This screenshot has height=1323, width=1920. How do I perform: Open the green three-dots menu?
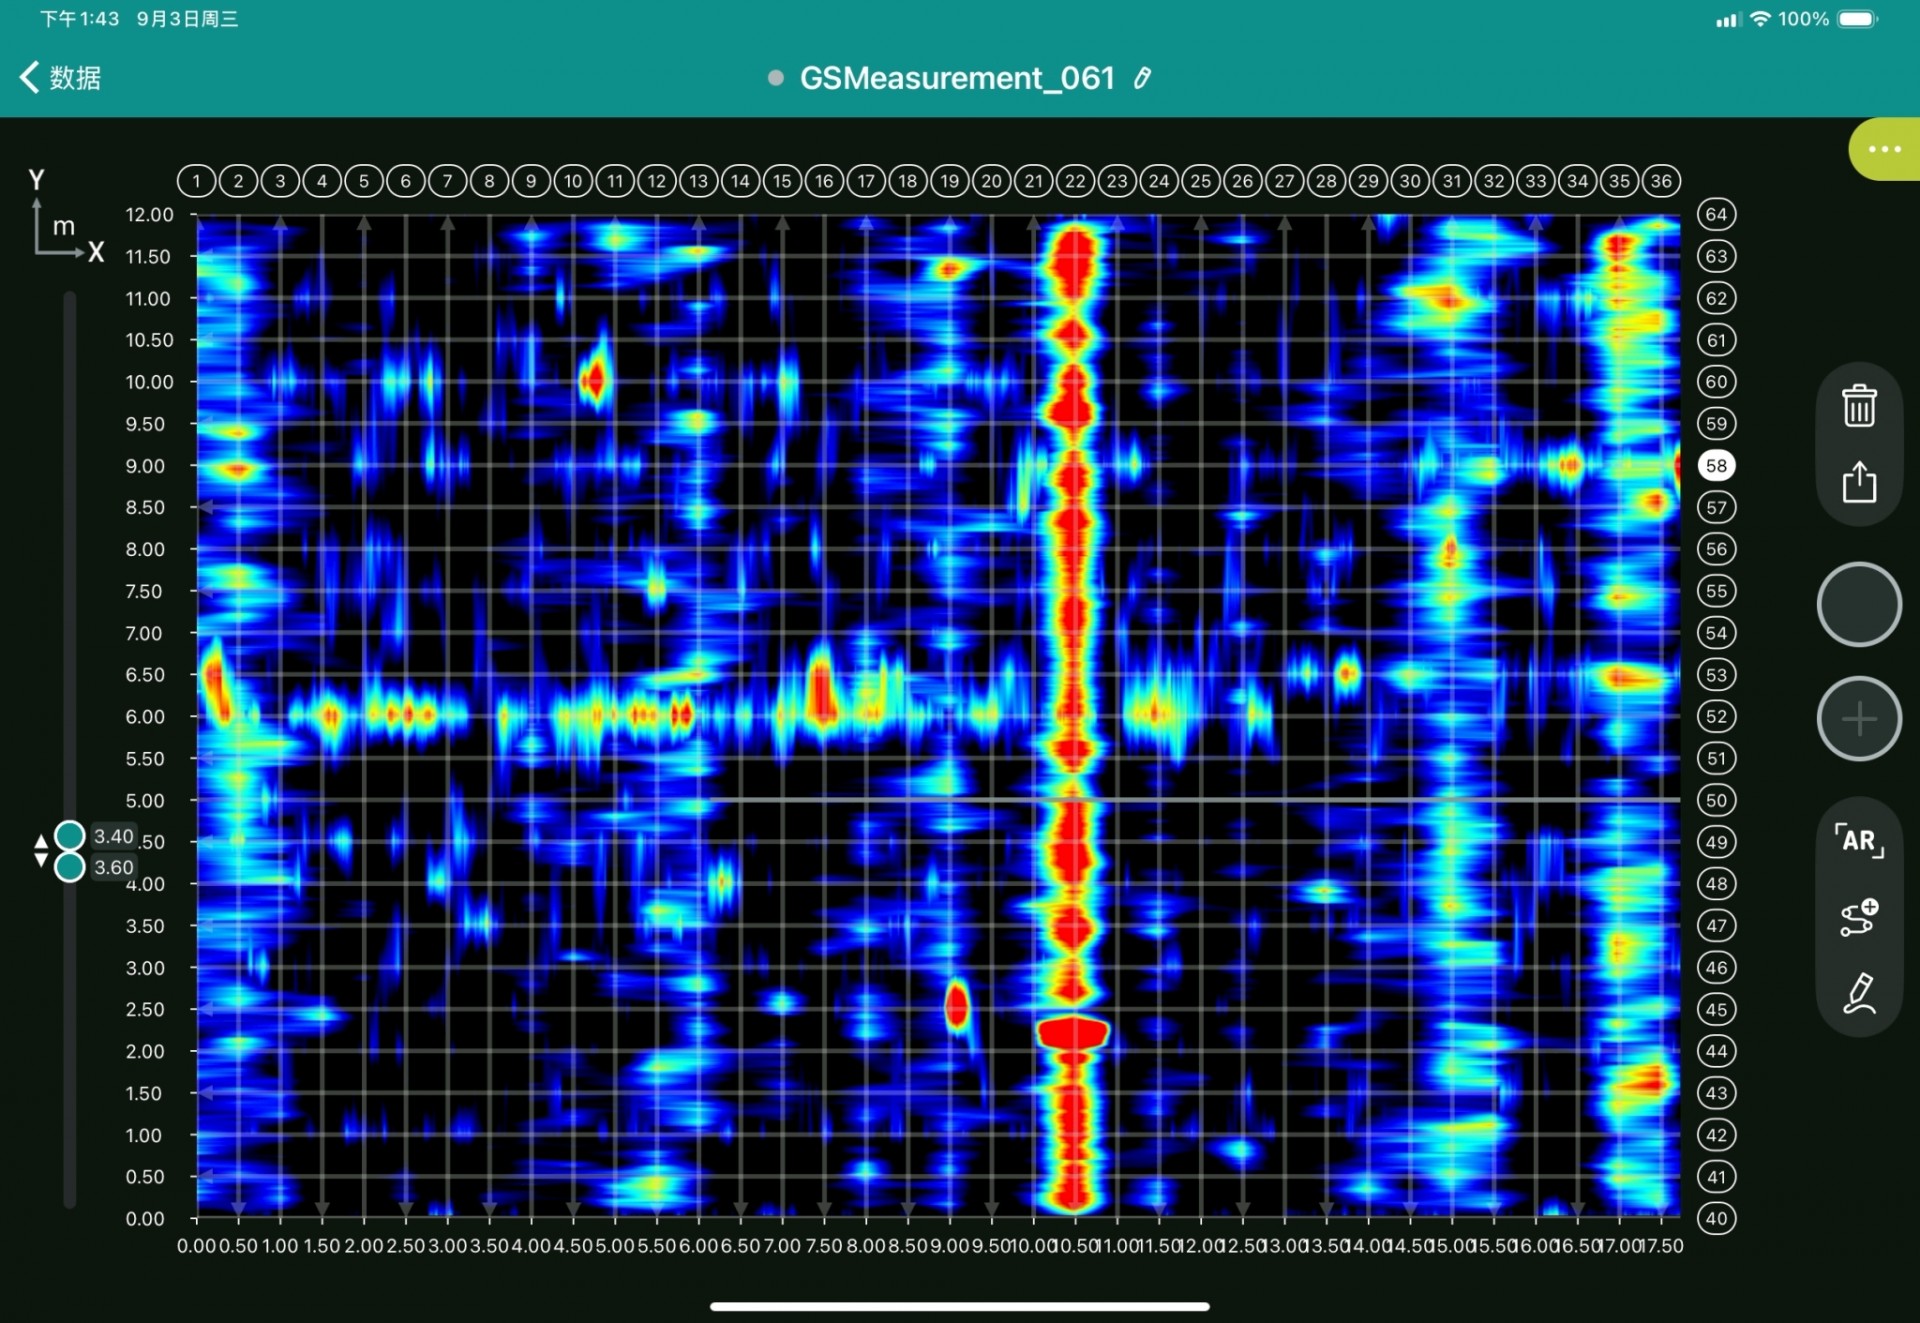[x=1884, y=150]
